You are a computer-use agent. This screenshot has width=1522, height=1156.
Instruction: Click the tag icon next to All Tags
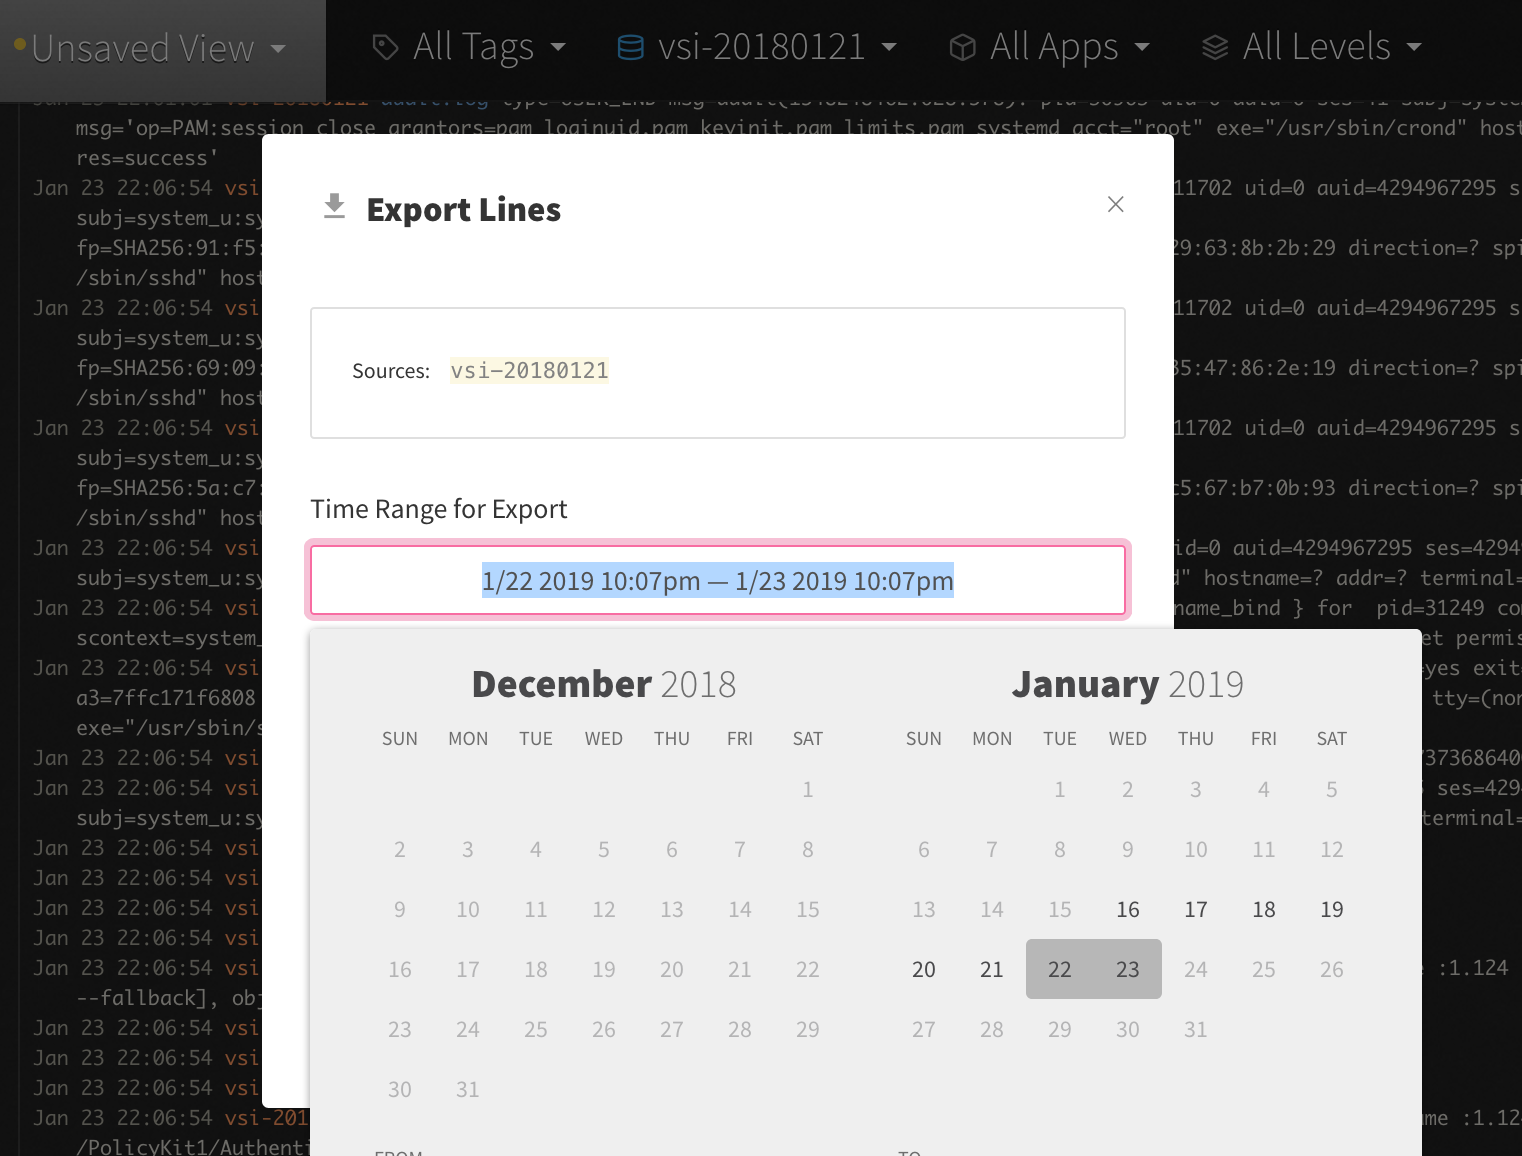385,46
